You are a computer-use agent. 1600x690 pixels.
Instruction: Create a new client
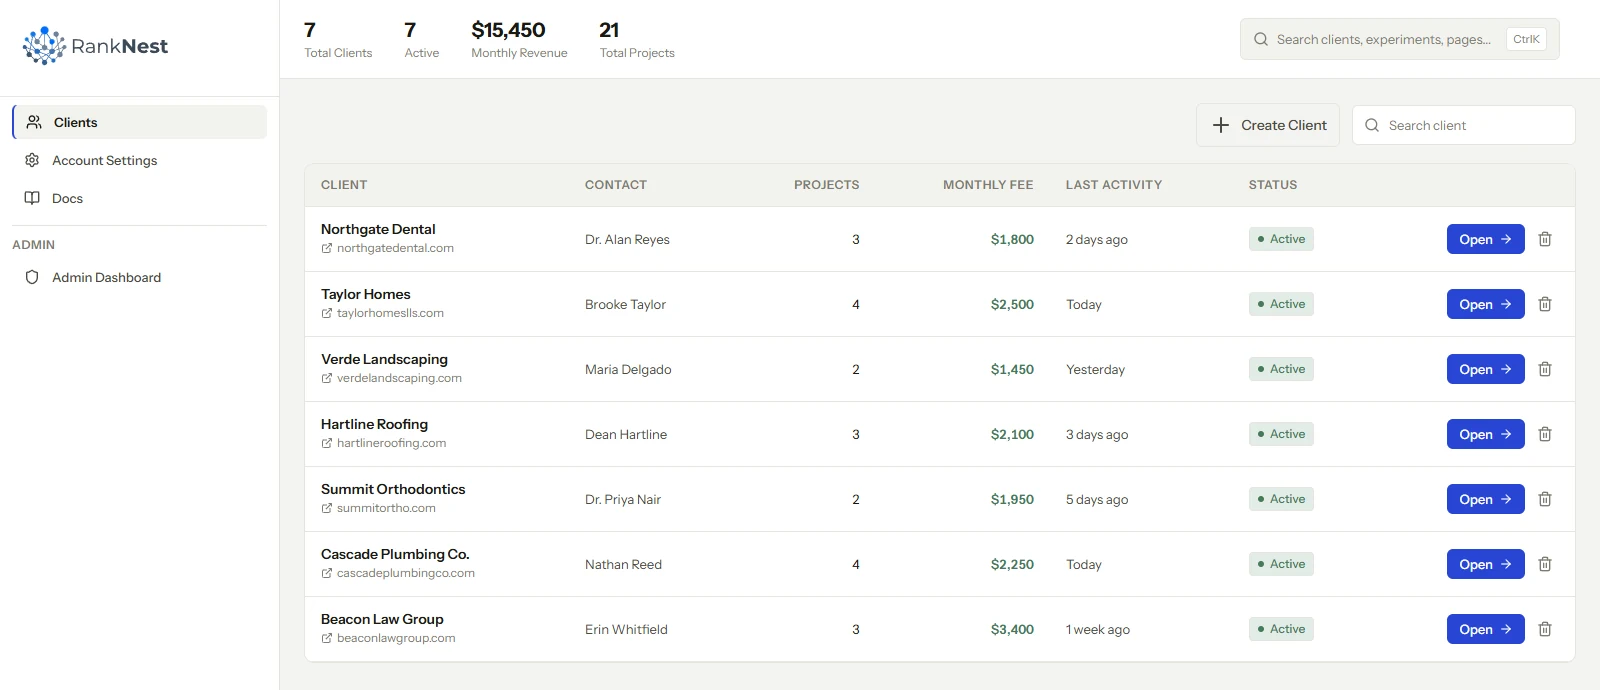click(1268, 125)
